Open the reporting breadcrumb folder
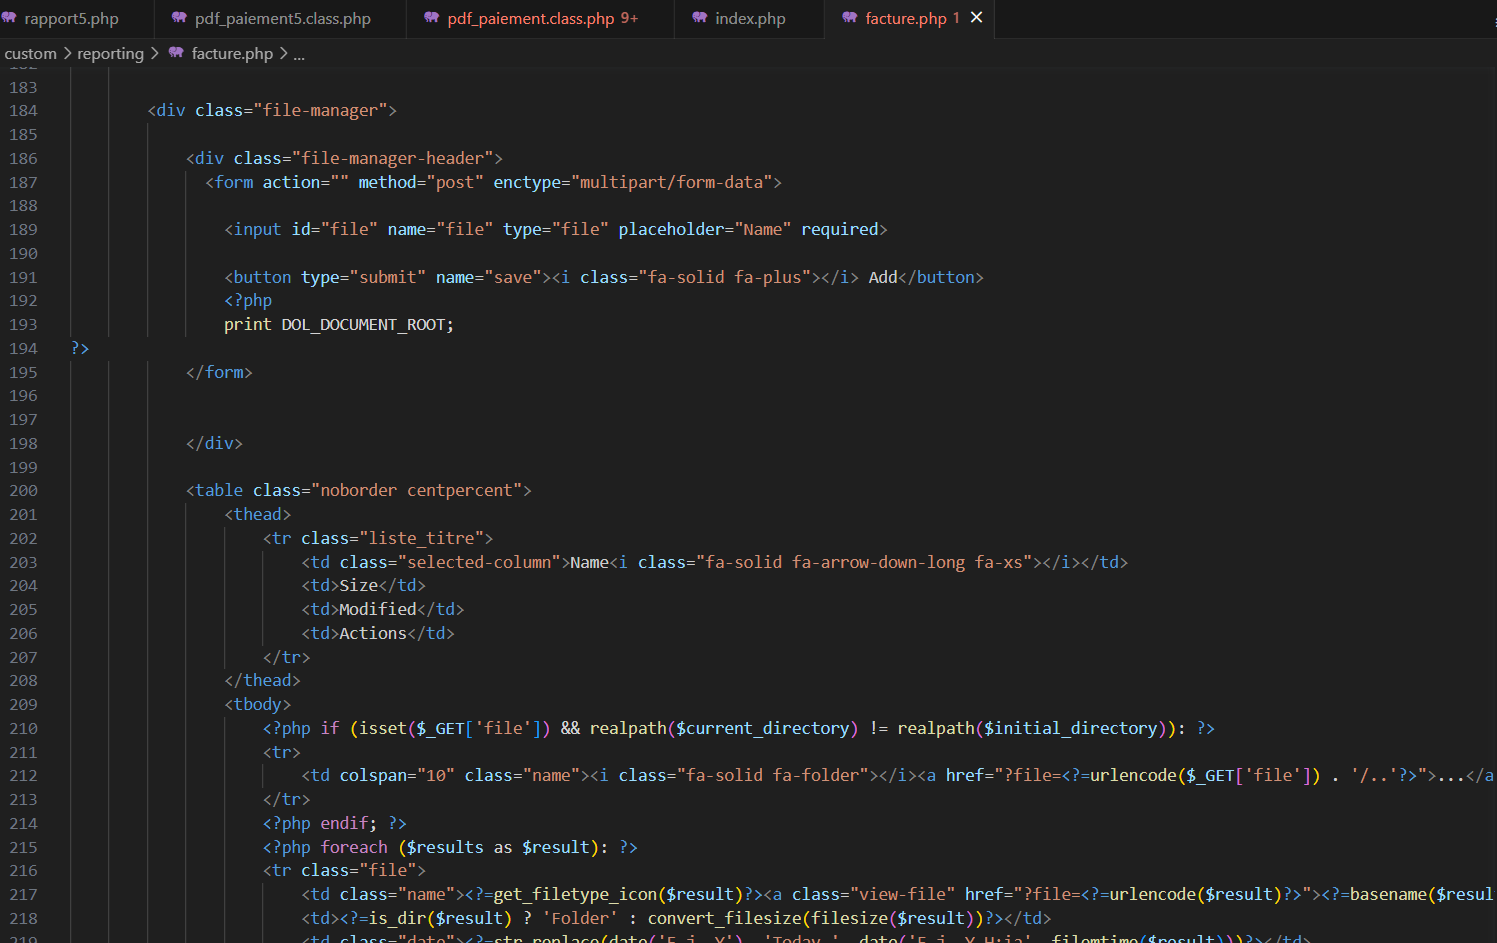 110,54
